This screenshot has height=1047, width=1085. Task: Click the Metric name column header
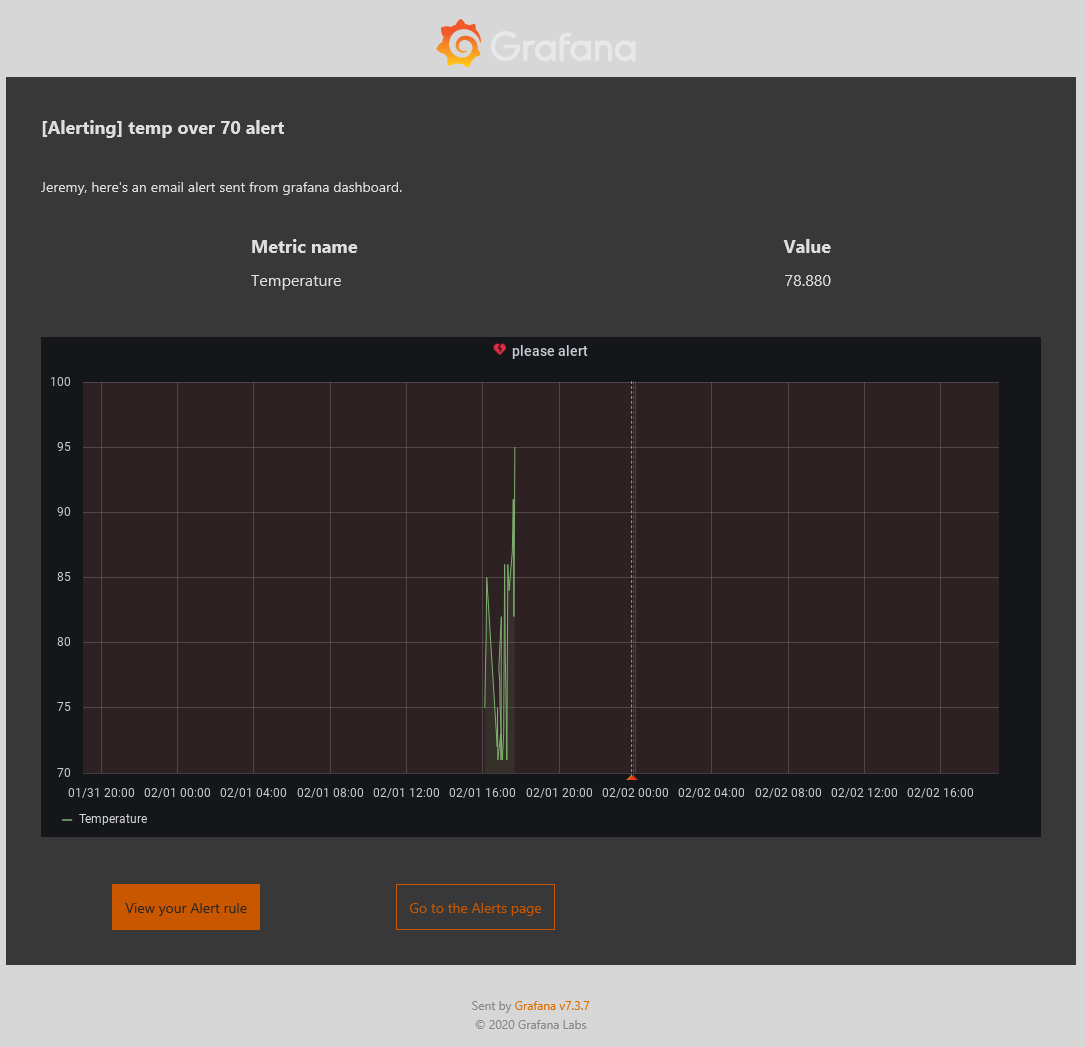[x=304, y=247]
